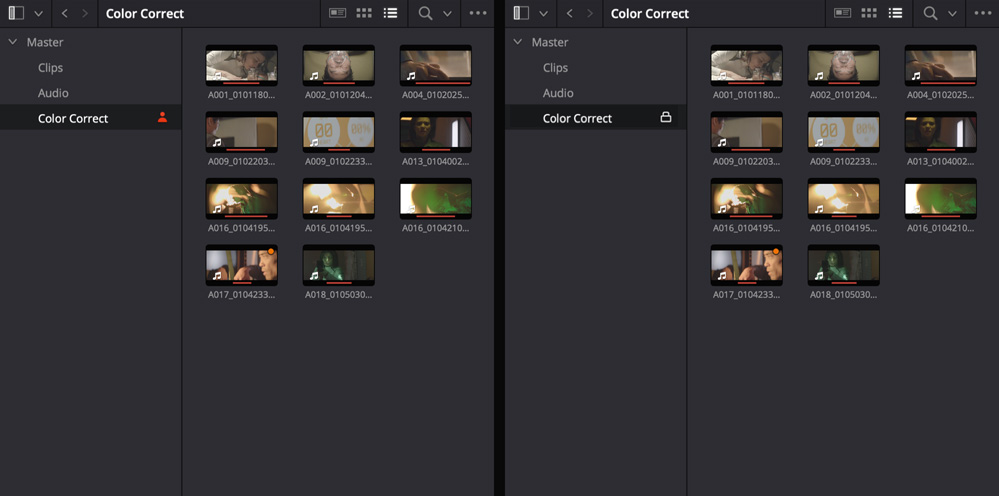This screenshot has height=496, width=999.
Task: Open left panel options menu (three dots)
Action: (478, 13)
